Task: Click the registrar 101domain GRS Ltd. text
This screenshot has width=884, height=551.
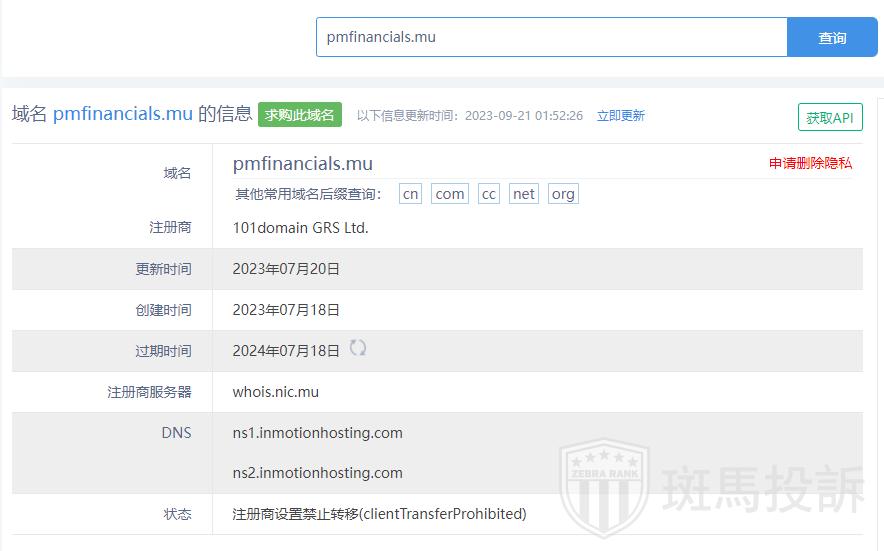Action: [300, 228]
